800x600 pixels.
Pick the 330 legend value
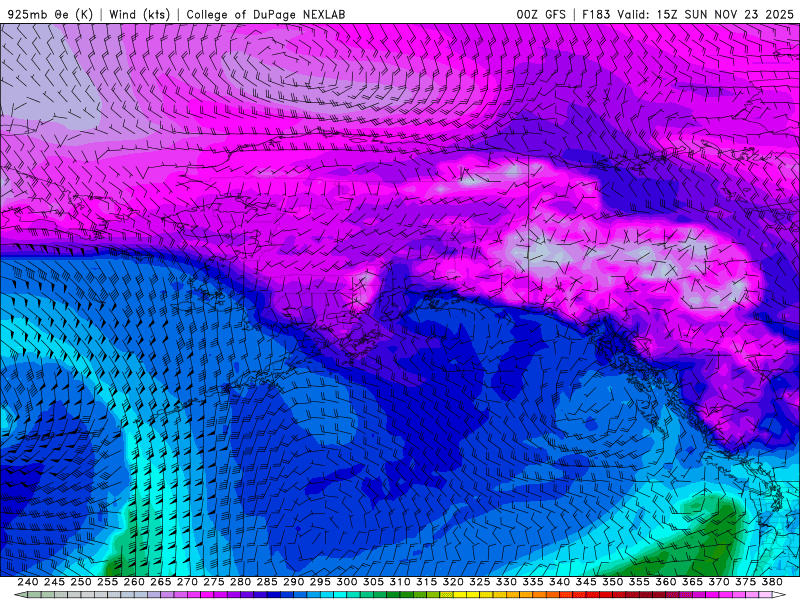(506, 582)
